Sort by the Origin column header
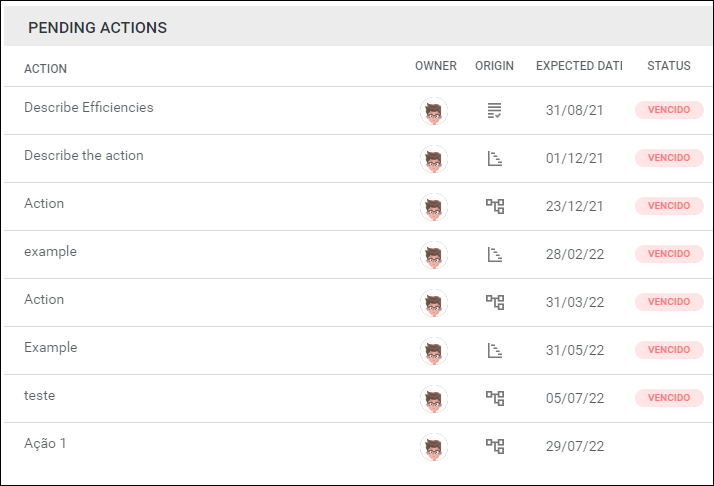 495,66
